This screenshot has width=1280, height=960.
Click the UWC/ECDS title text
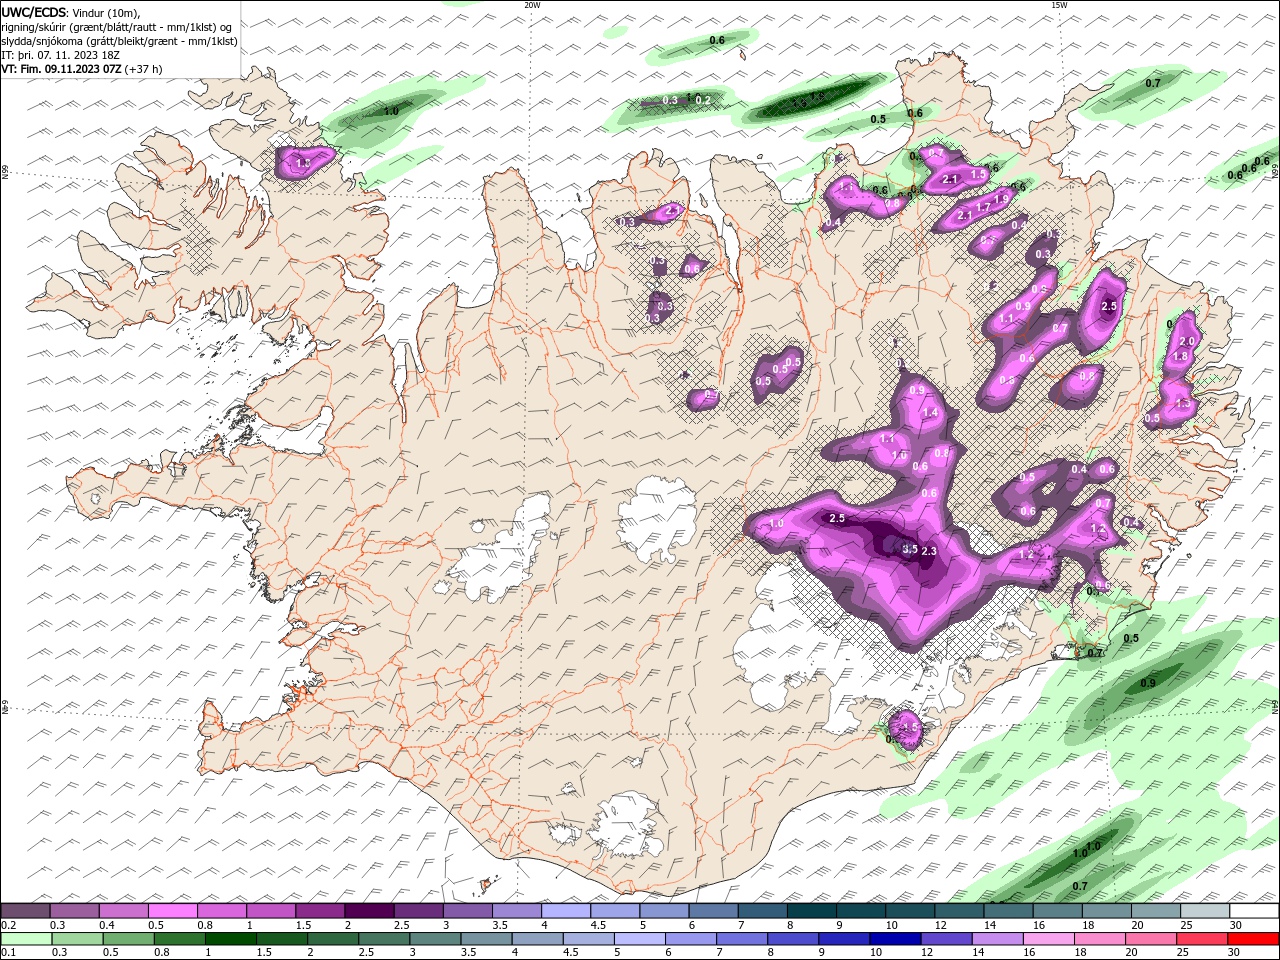click(33, 12)
